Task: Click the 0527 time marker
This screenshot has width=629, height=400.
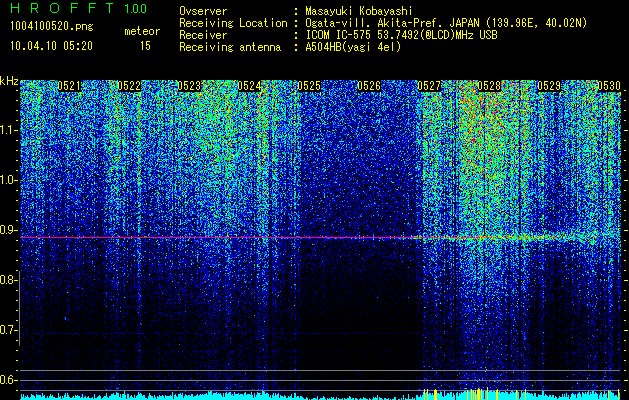Action: point(429,86)
